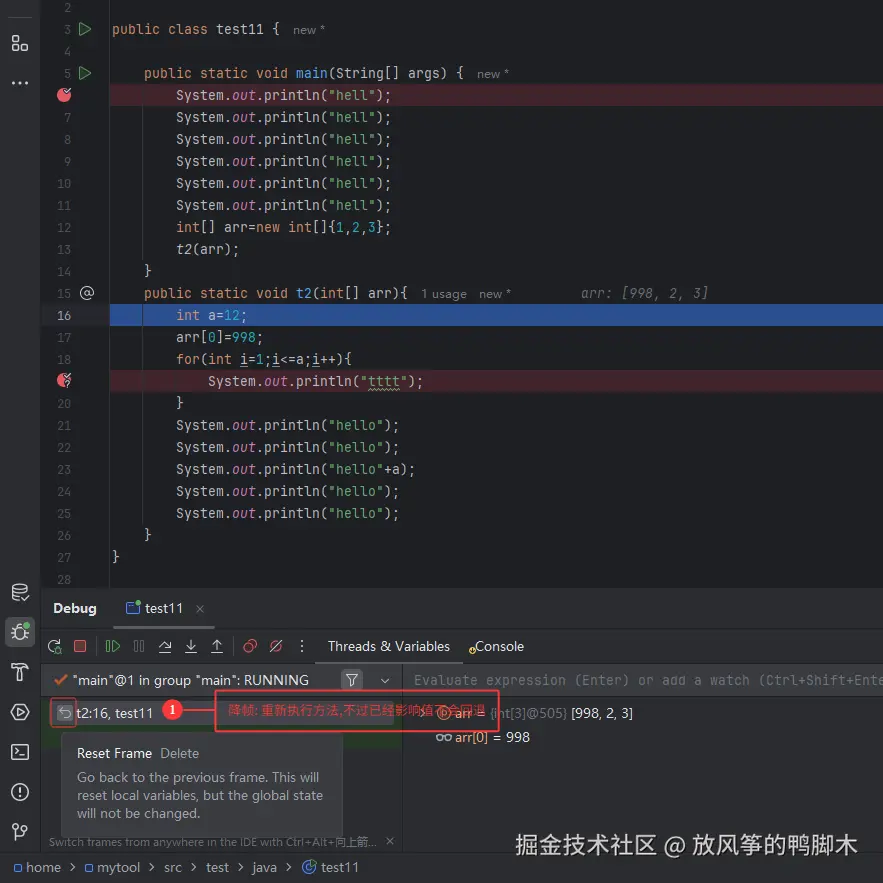The image size is (883, 883).
Task: View Breakpoints icon
Action: (x=250, y=646)
